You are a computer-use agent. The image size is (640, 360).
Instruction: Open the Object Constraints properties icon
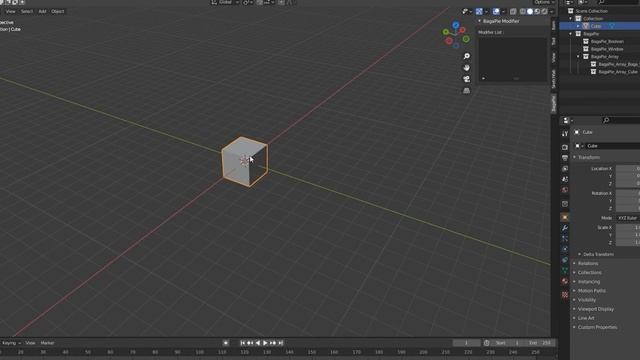[x=565, y=260]
